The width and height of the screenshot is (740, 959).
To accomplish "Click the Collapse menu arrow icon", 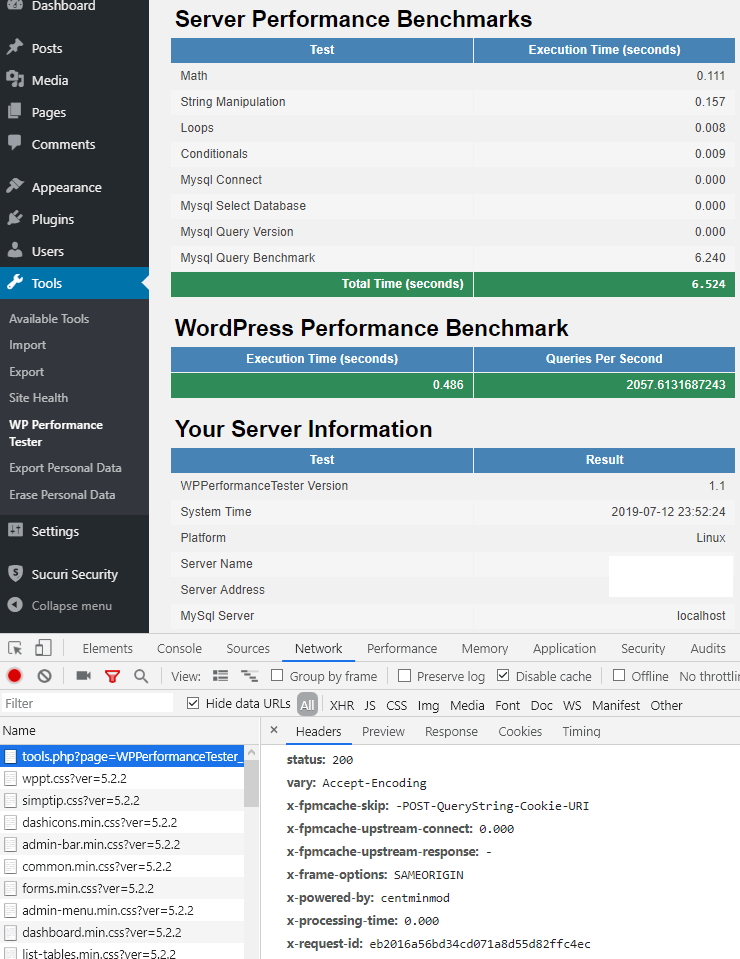I will [x=15, y=605].
